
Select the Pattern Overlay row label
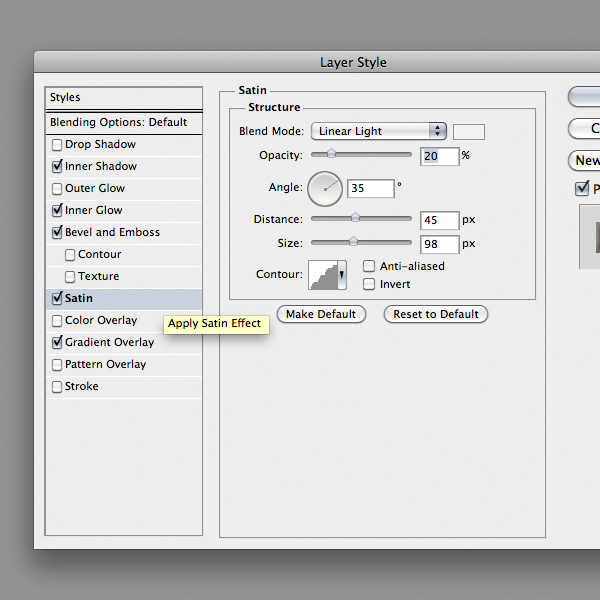[106, 364]
